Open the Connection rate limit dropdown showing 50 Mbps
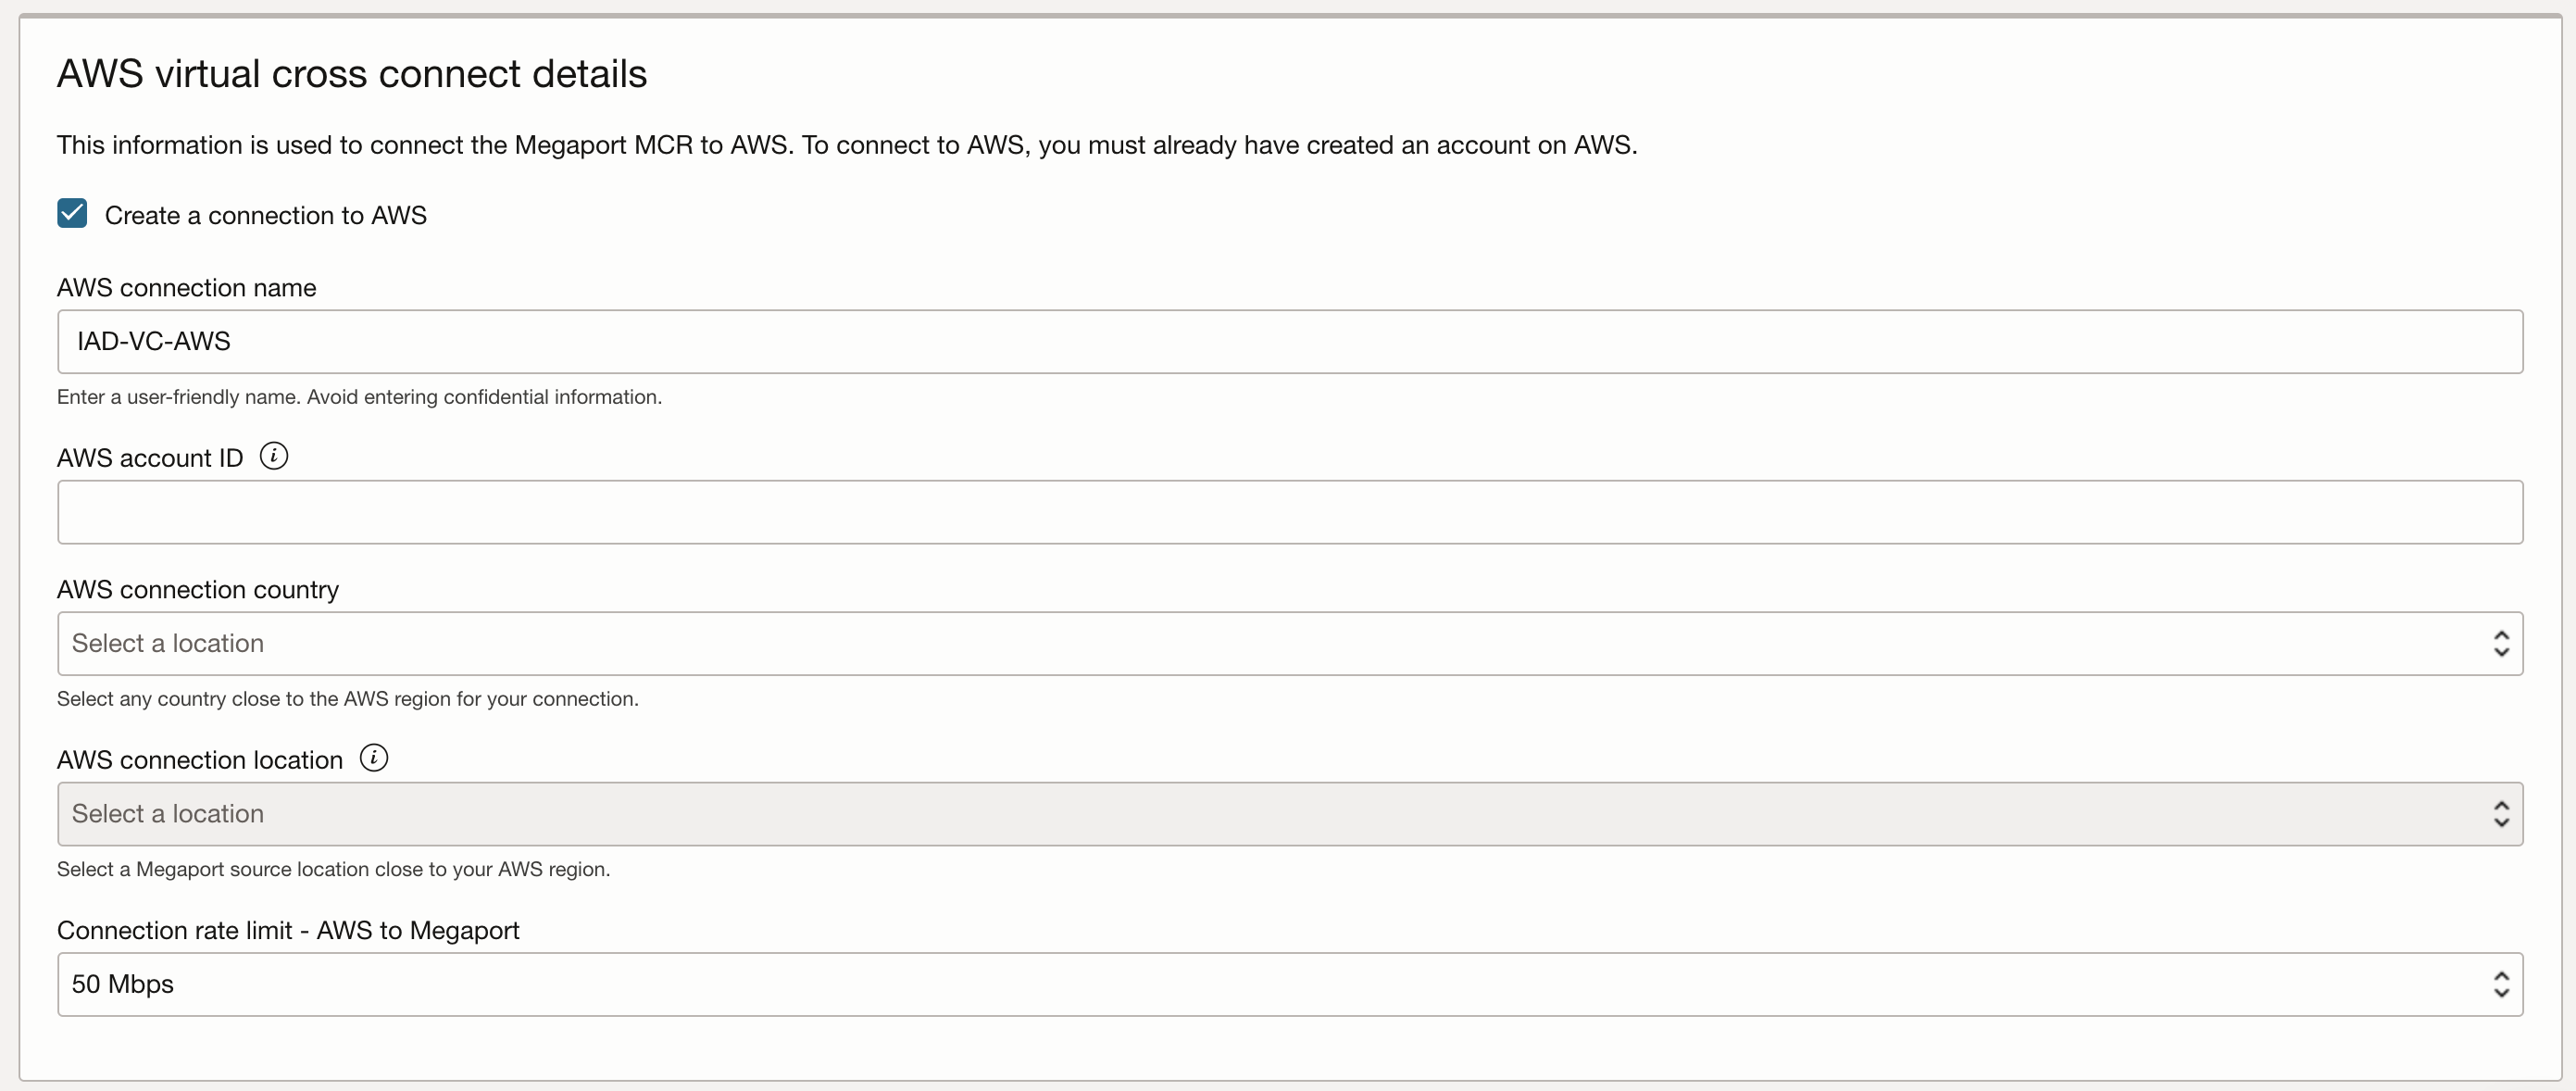This screenshot has width=2576, height=1091. [1290, 985]
